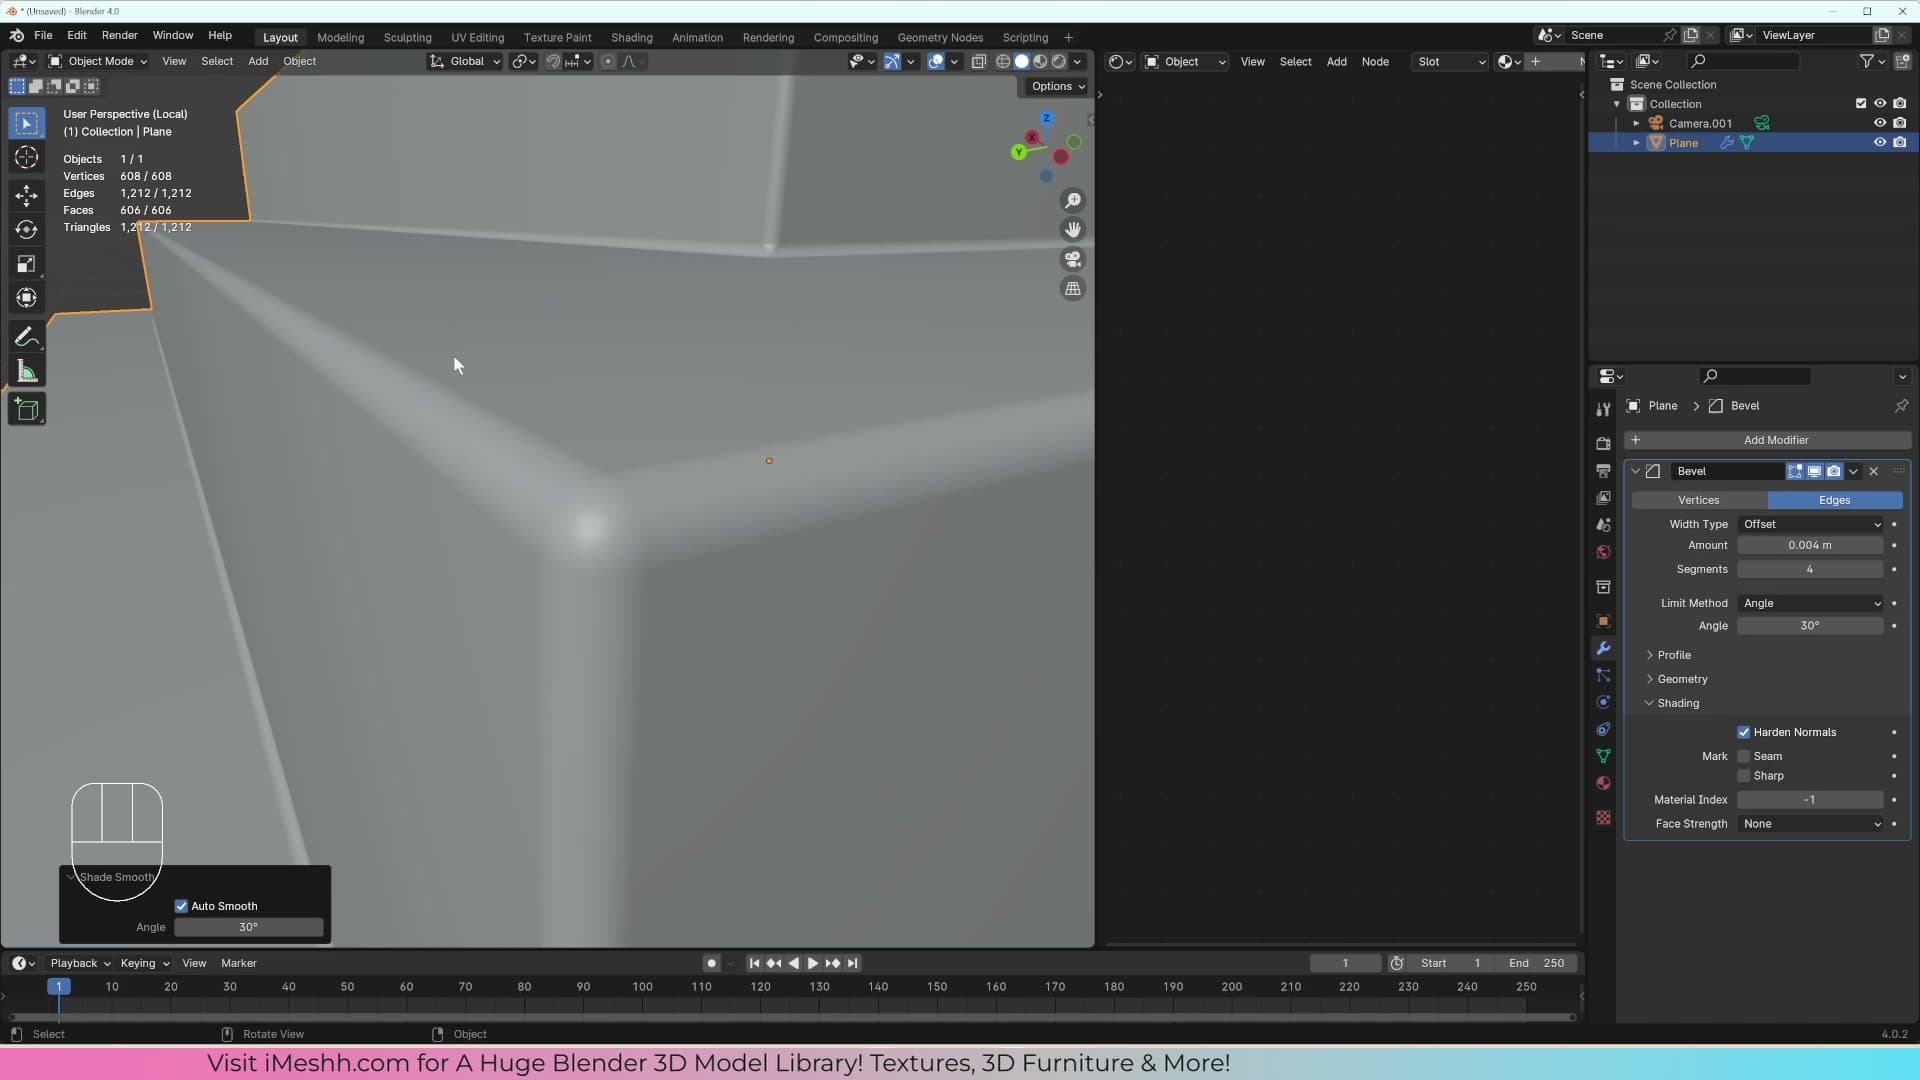Open the Object Mode dropdown

click(98, 61)
